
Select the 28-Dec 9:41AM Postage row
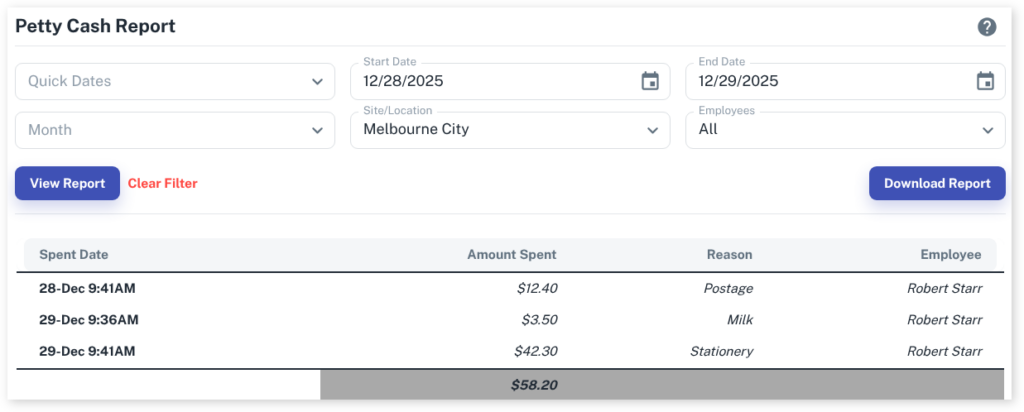coord(510,288)
